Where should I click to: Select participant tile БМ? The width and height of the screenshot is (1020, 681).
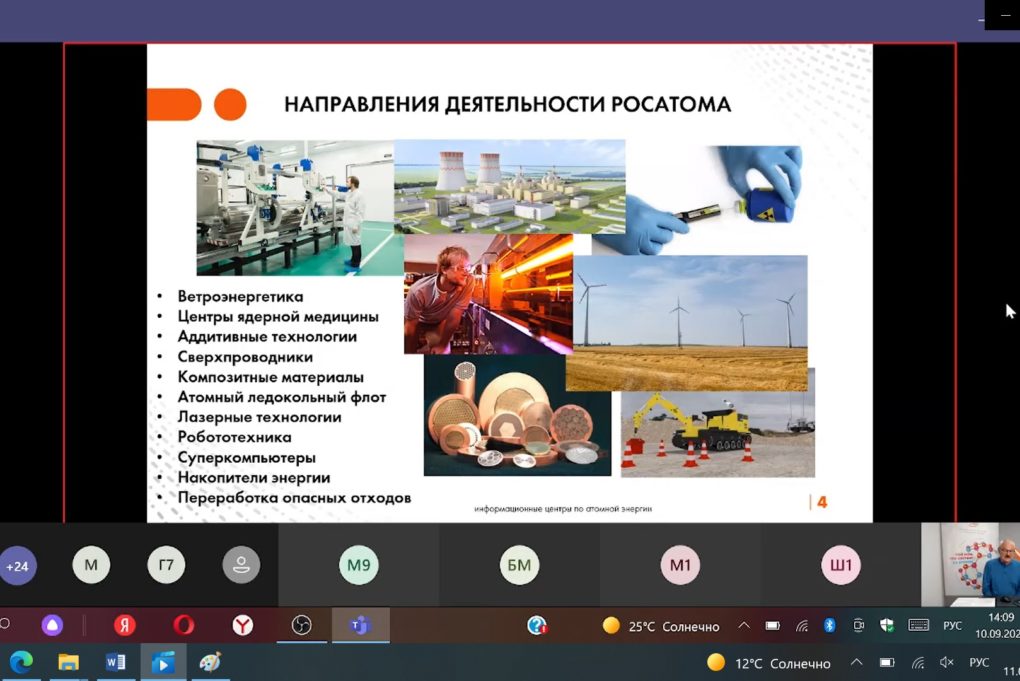pos(519,565)
